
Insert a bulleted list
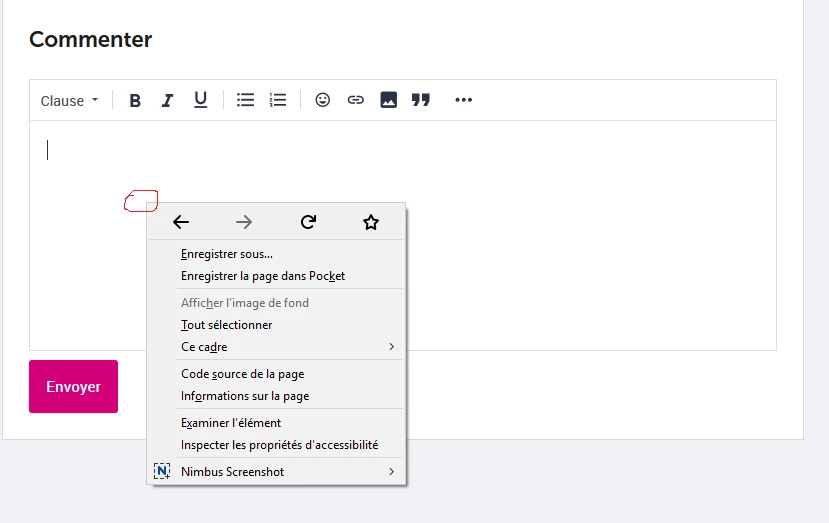245,100
